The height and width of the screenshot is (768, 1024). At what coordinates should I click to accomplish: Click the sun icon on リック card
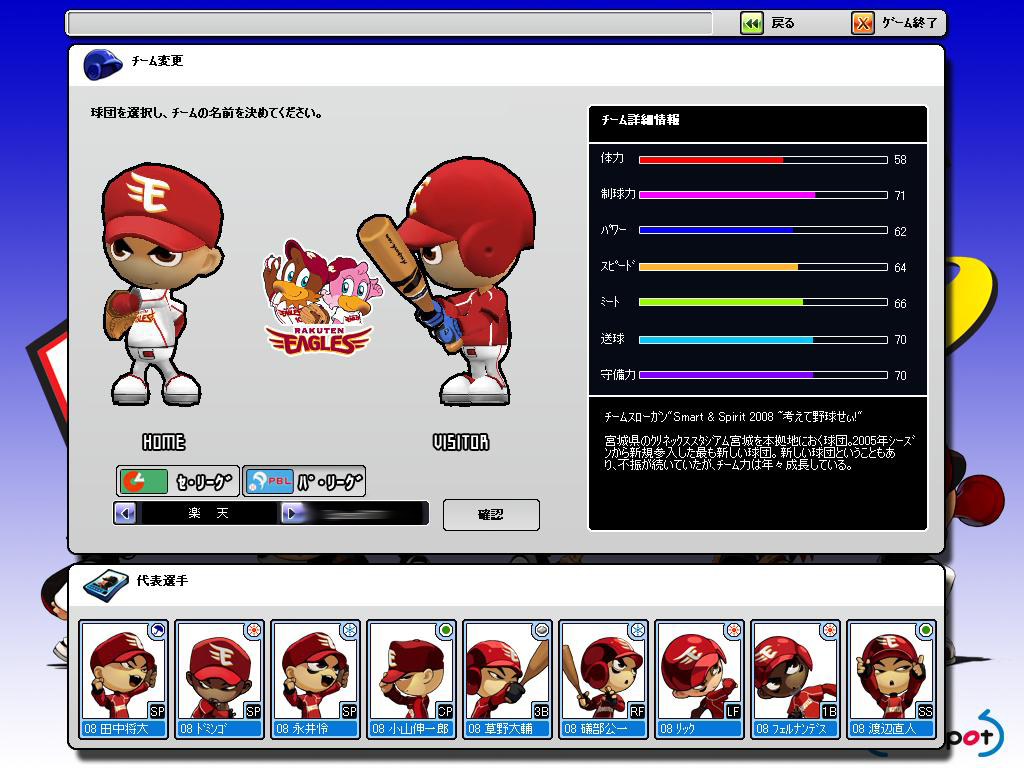point(733,631)
